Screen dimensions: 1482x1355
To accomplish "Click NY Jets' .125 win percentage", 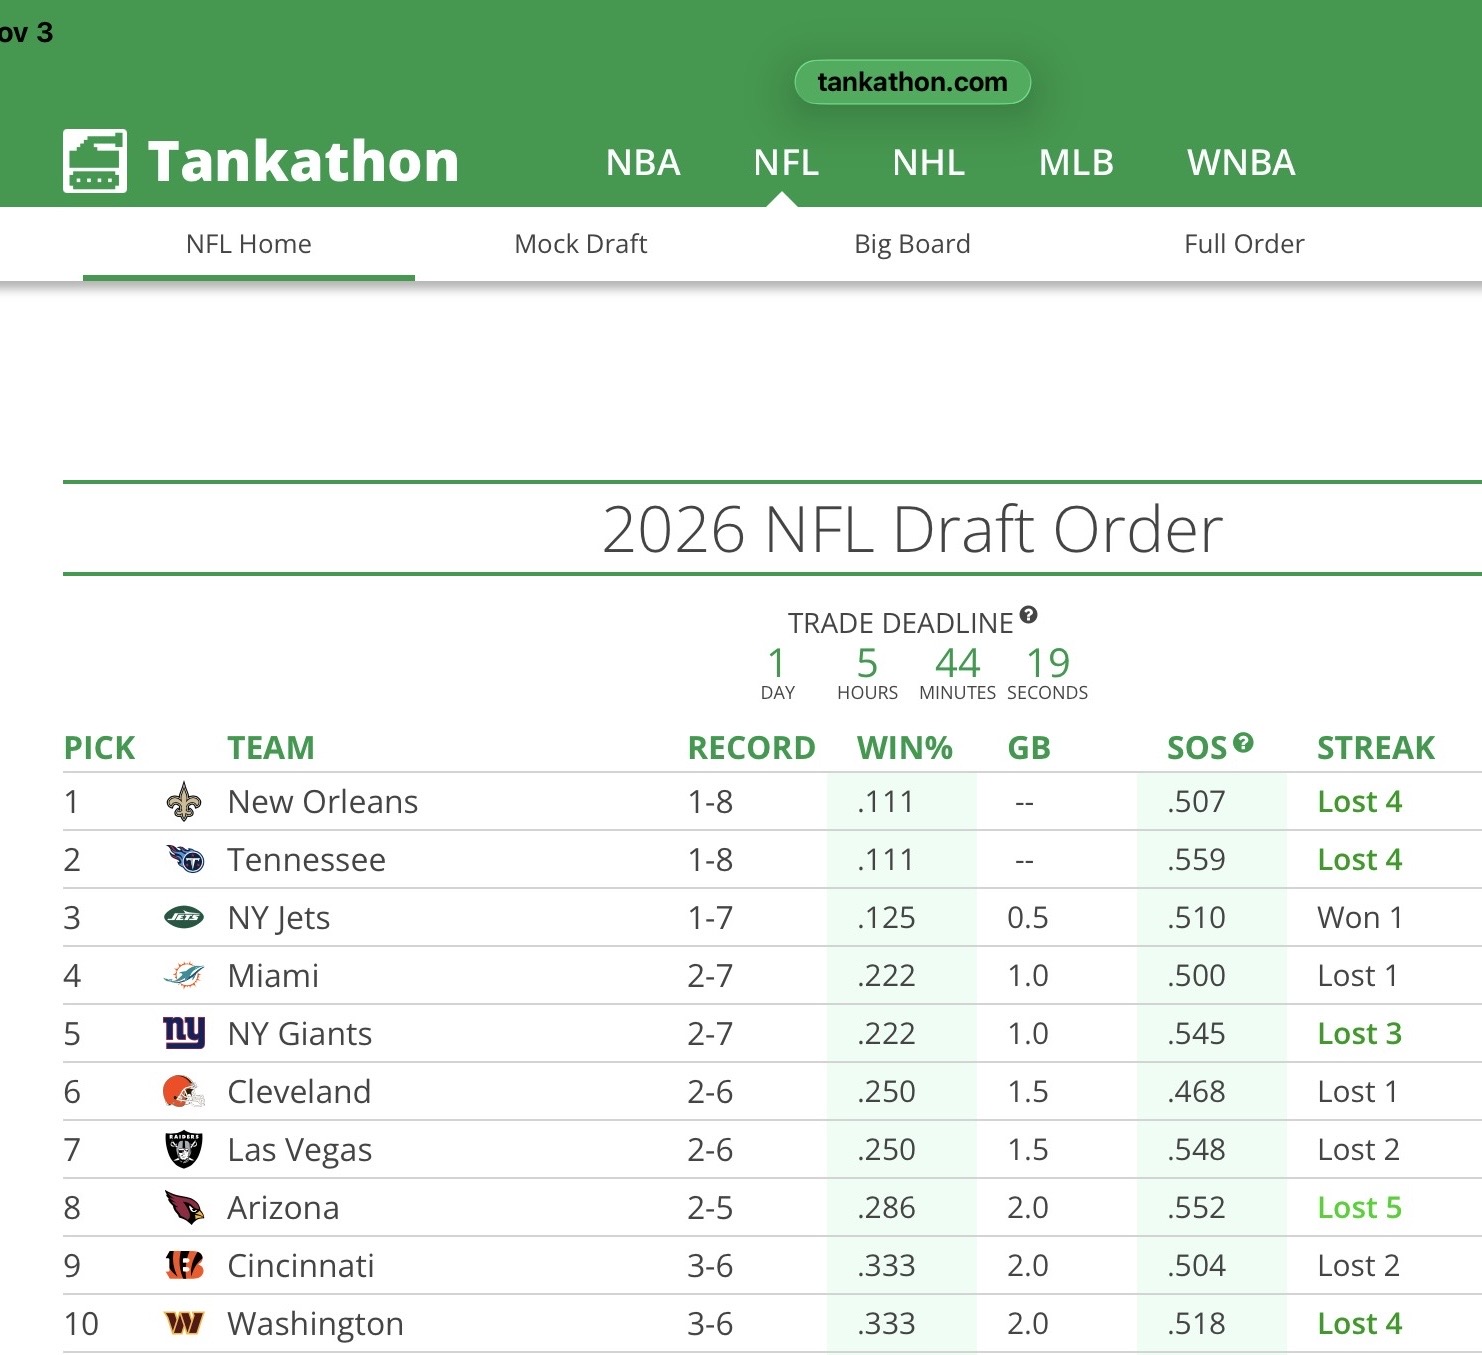I will (886, 918).
